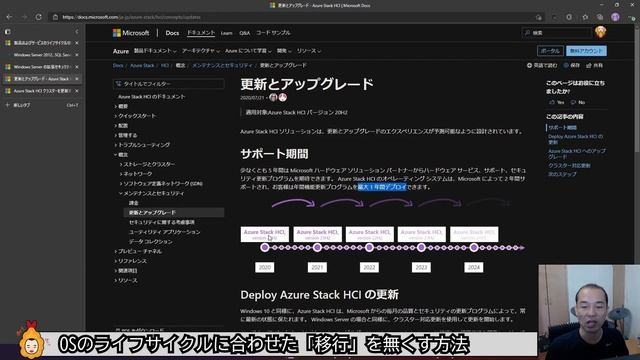Click the 無料アカウント button

[x=586, y=51]
